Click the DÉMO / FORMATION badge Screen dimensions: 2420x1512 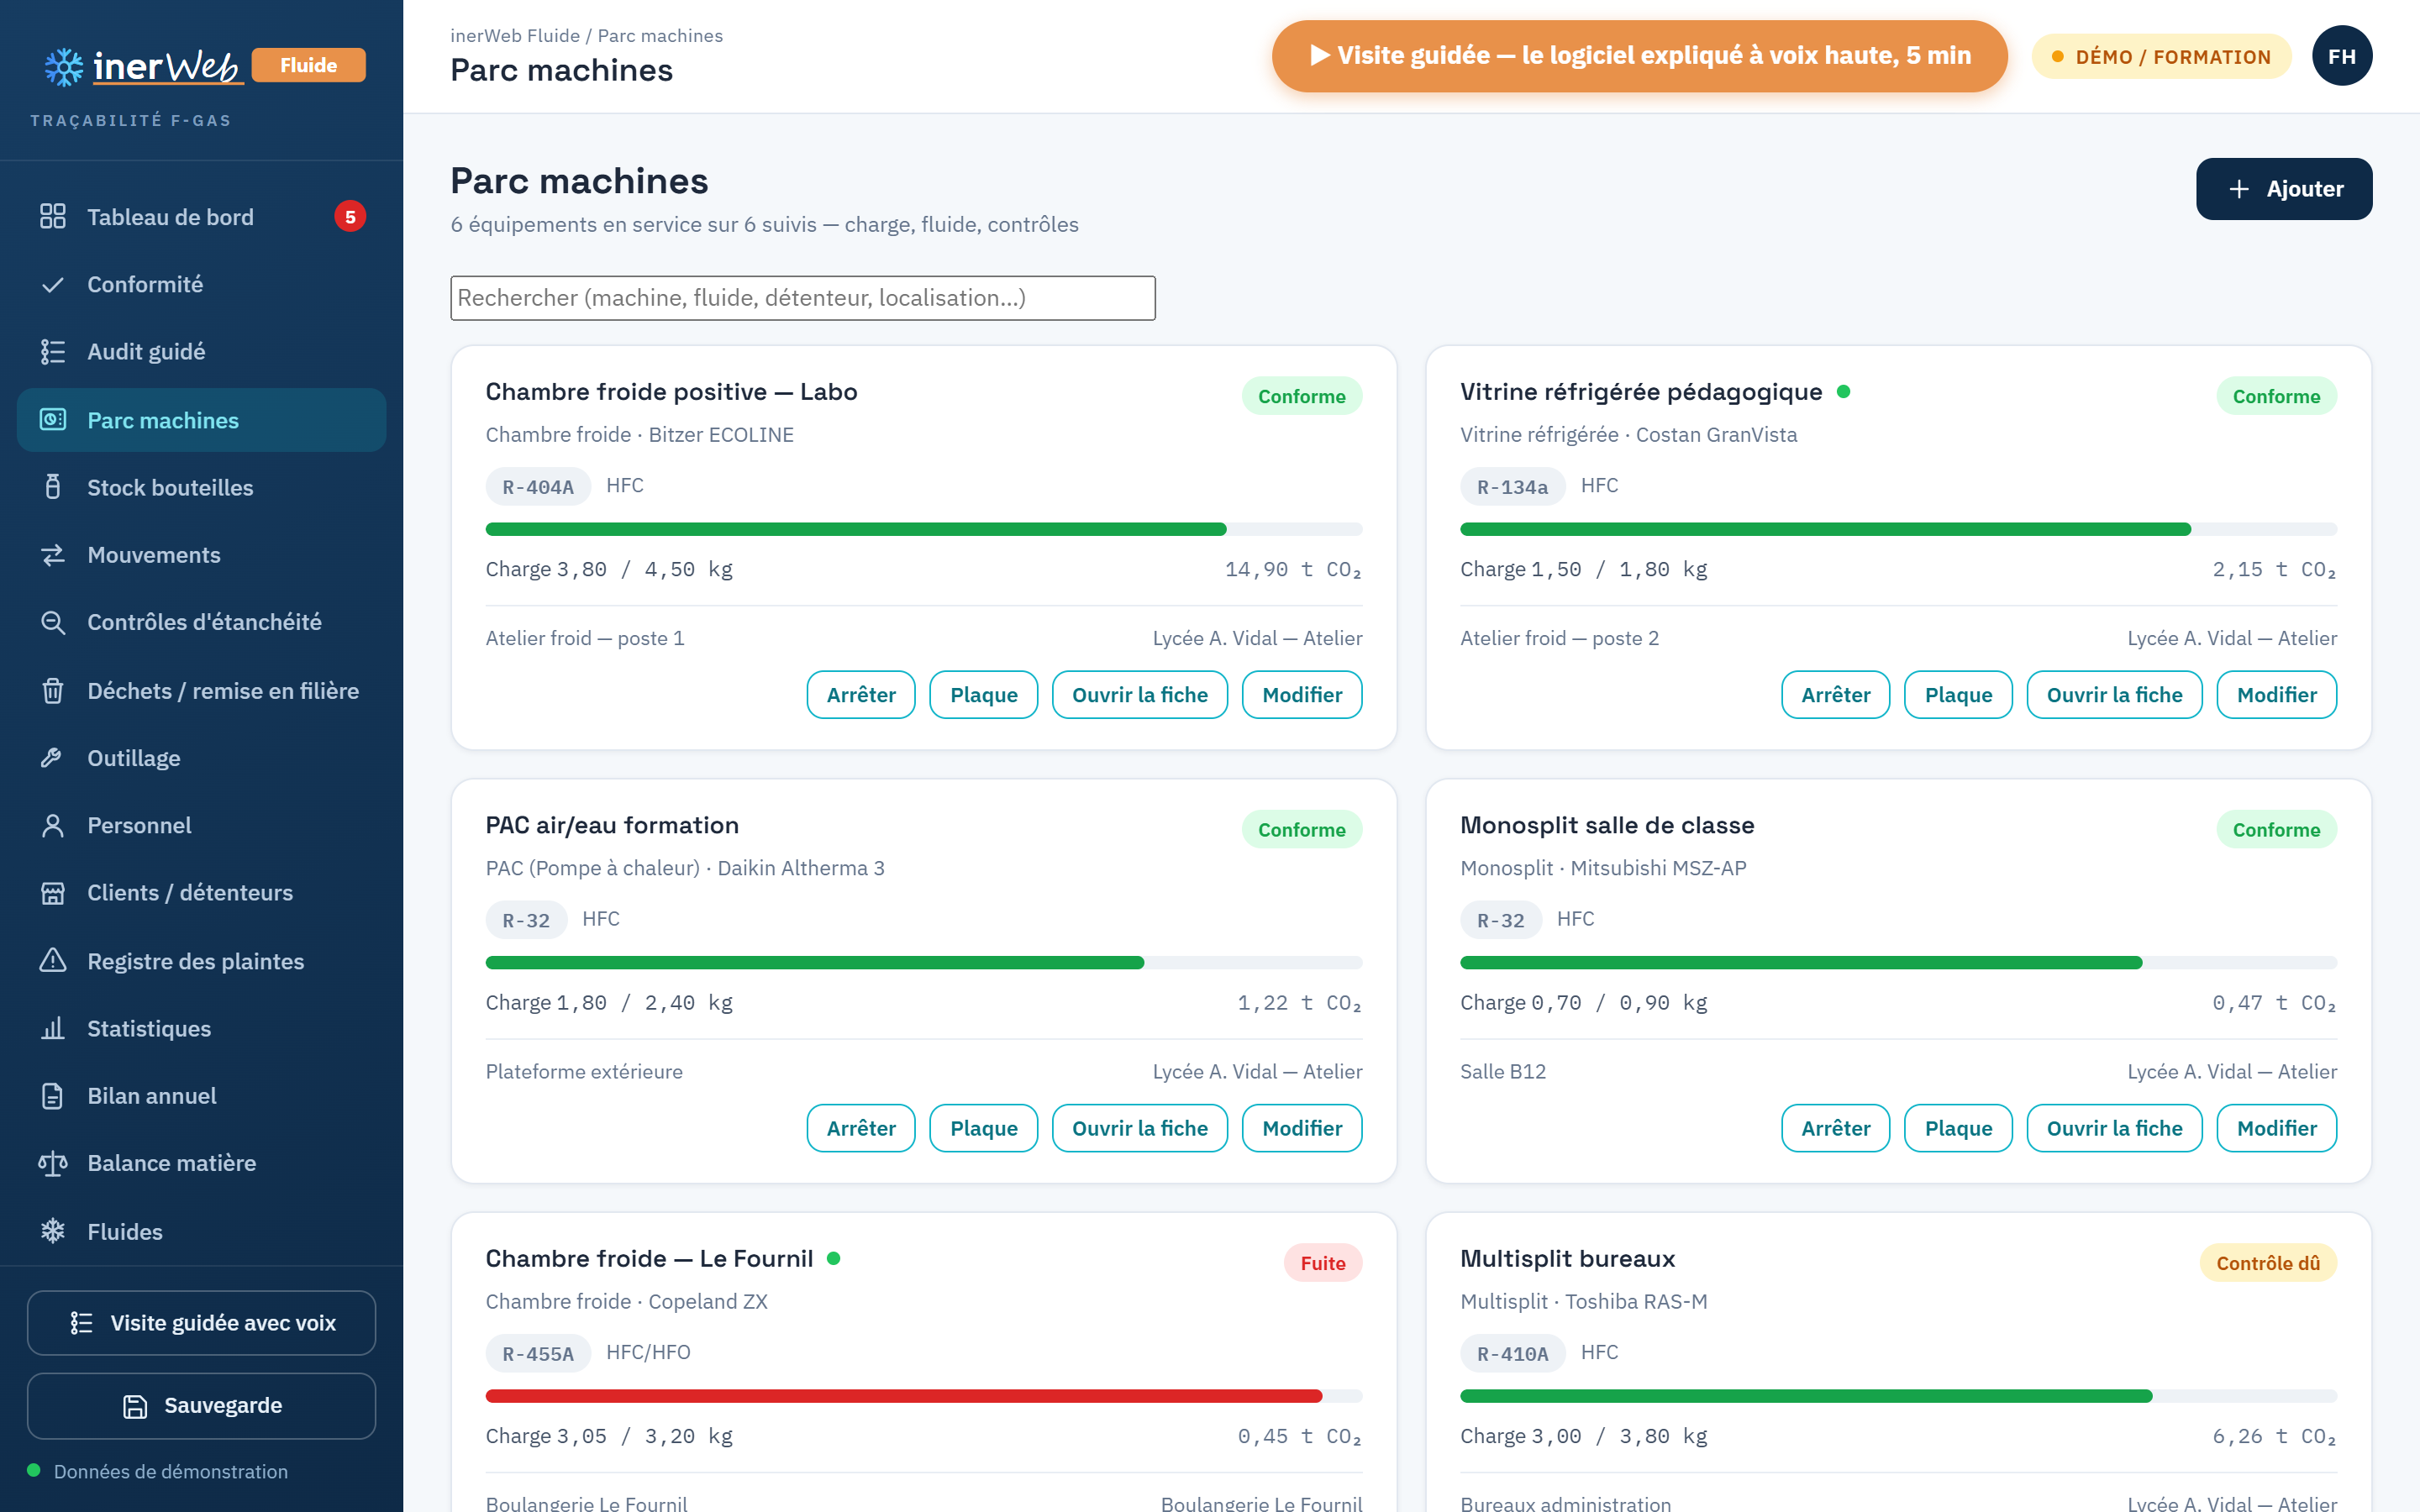pos(2161,56)
